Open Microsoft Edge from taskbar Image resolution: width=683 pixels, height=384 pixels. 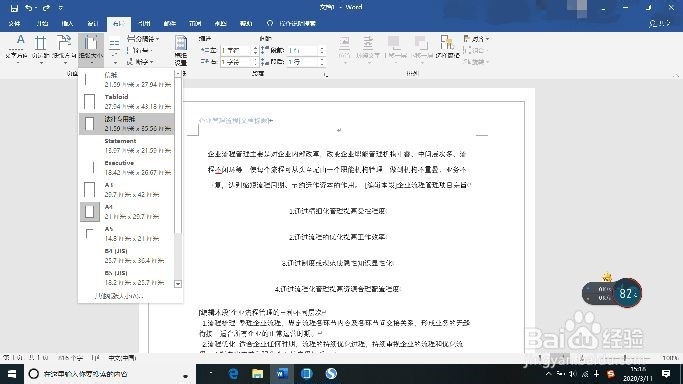coord(233,374)
